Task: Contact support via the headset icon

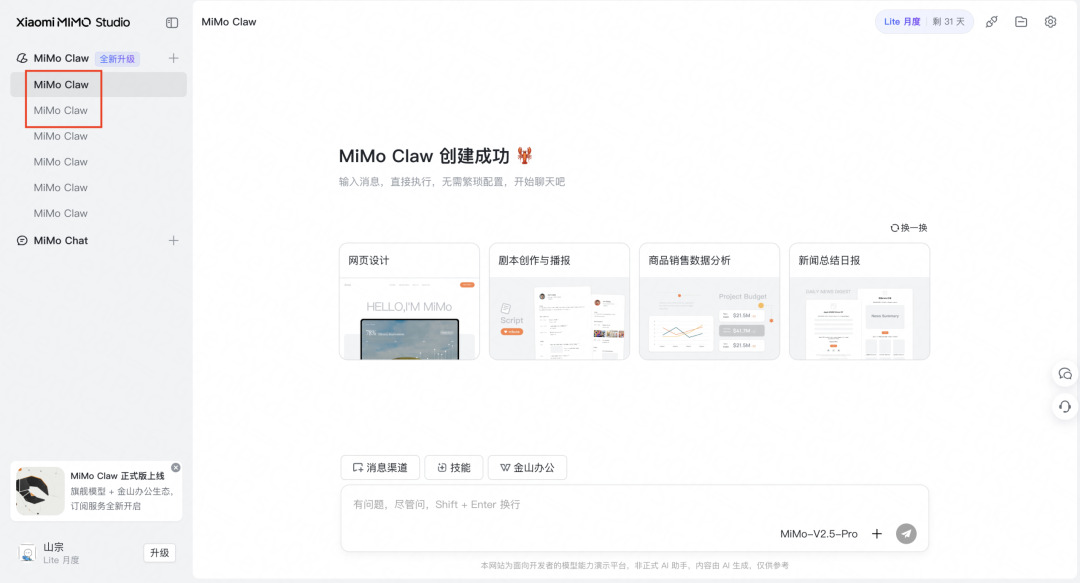Action: tap(1065, 407)
